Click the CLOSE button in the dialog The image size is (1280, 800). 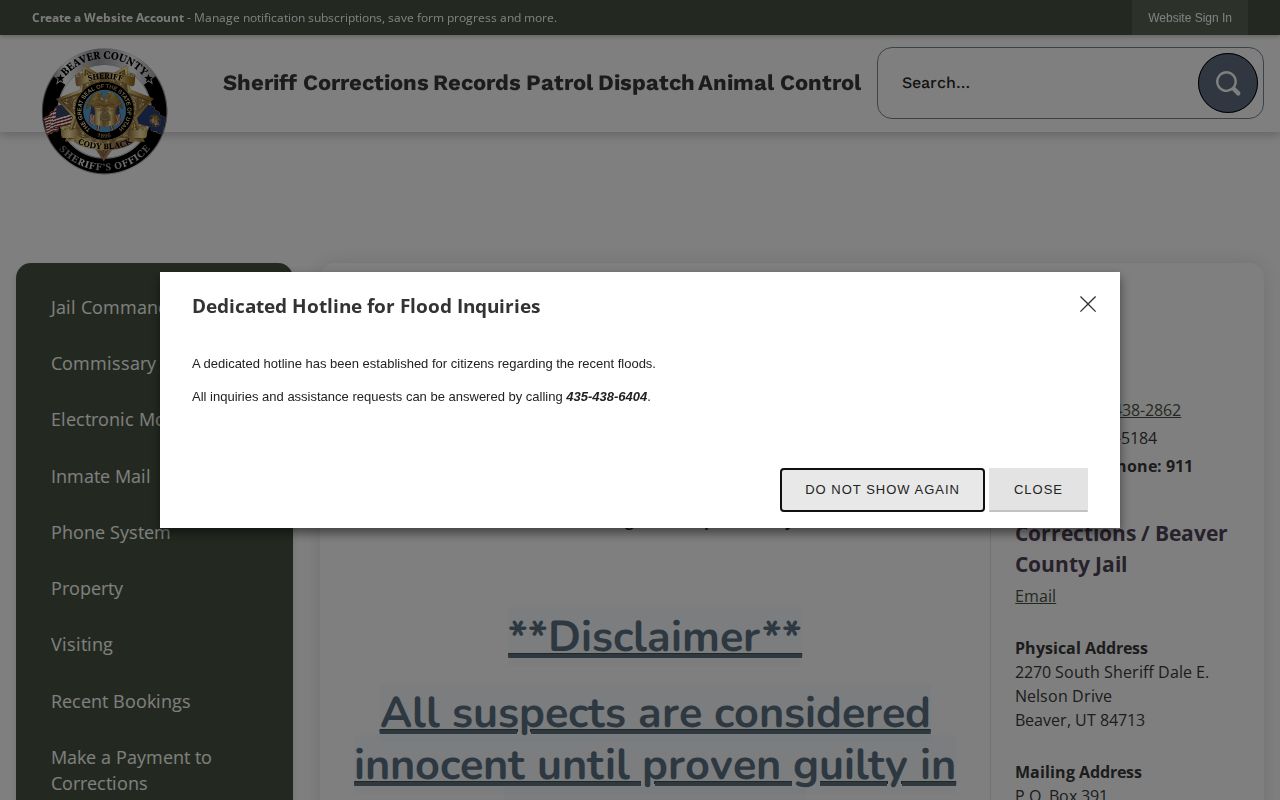point(1038,489)
